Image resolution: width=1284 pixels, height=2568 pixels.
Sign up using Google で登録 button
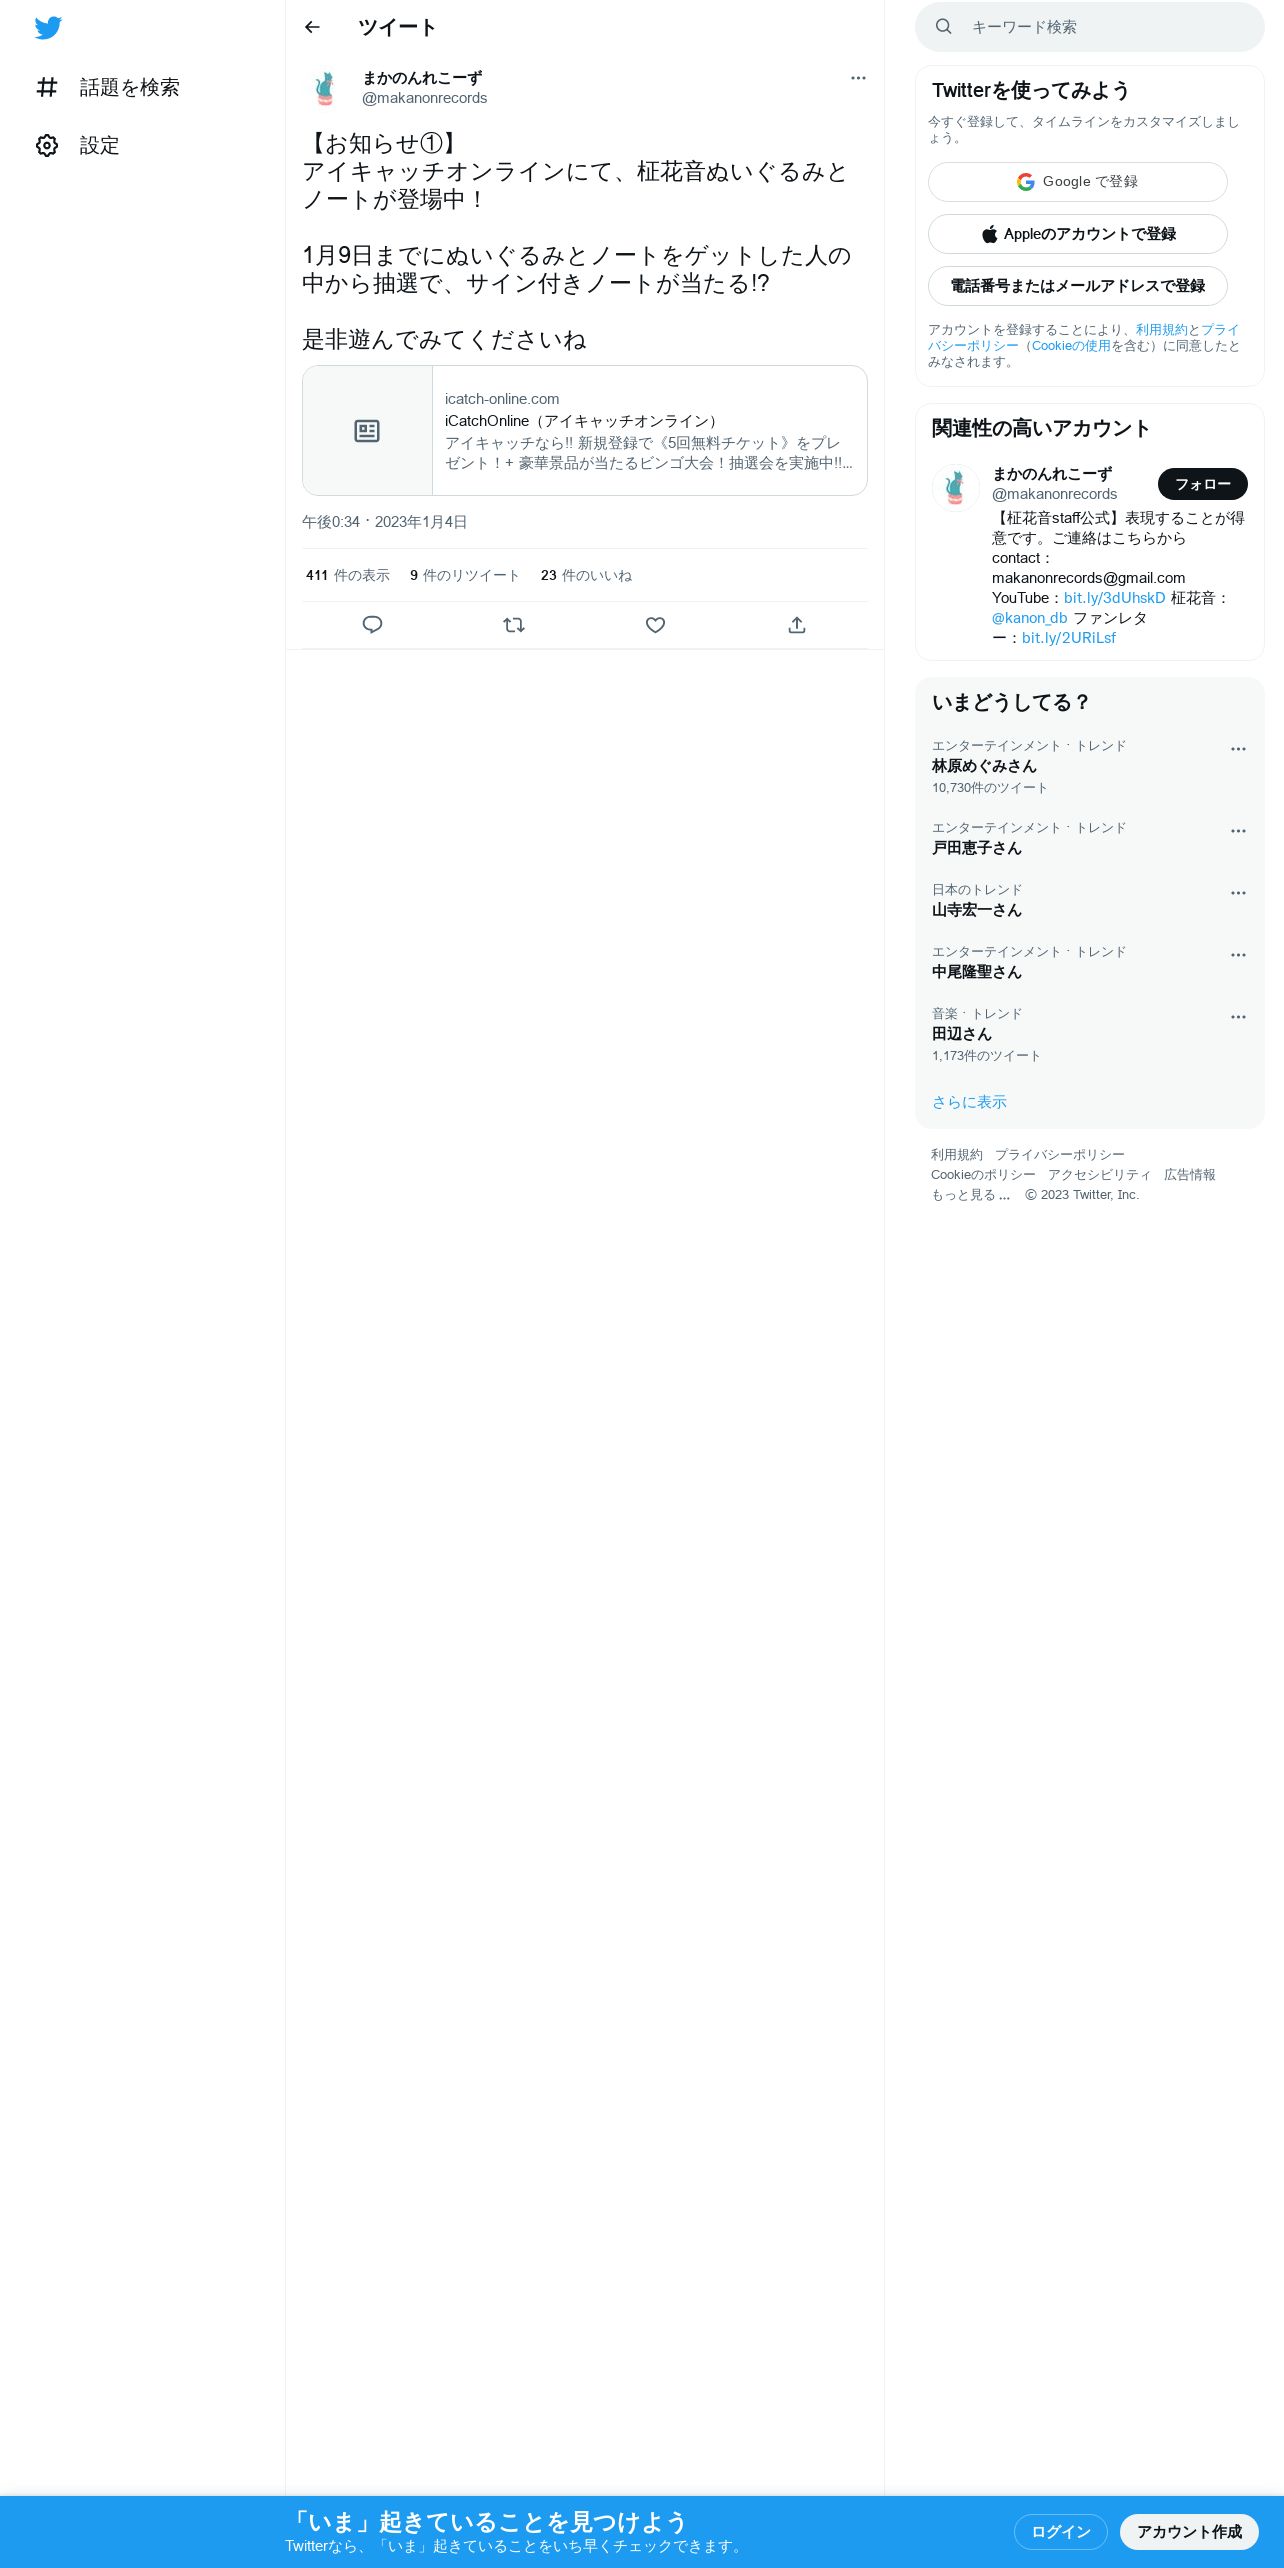coord(1078,182)
